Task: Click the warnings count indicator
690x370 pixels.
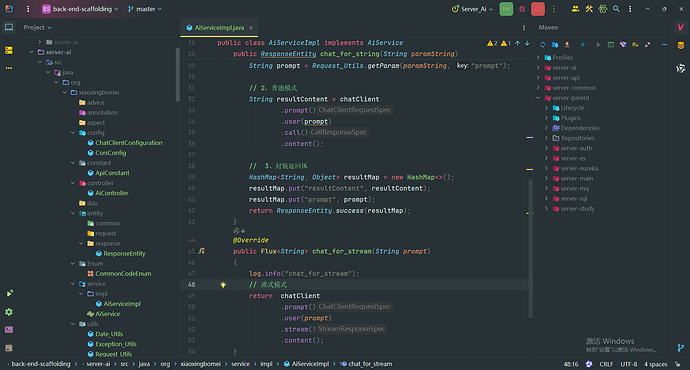Action: tap(499, 43)
